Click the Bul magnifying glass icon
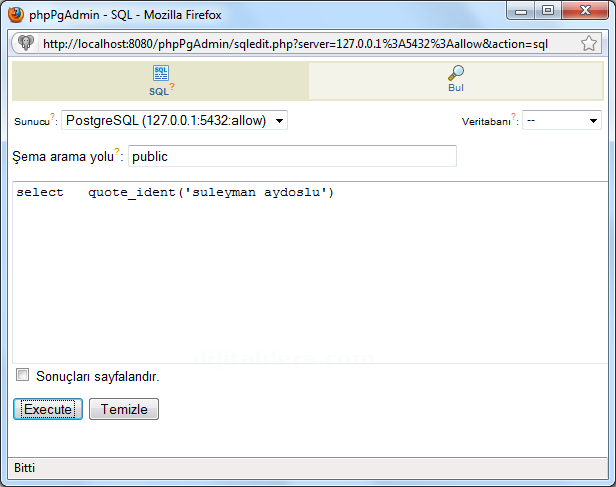The width and height of the screenshot is (616, 487). tap(455, 73)
